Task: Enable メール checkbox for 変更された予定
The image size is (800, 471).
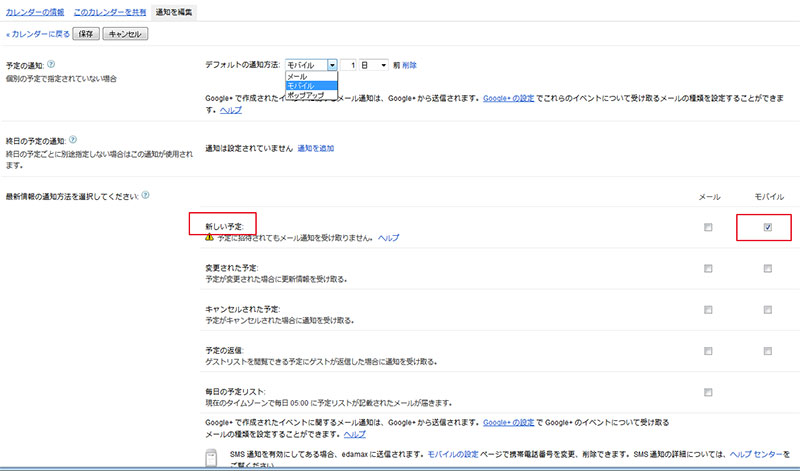Action: pos(708,268)
